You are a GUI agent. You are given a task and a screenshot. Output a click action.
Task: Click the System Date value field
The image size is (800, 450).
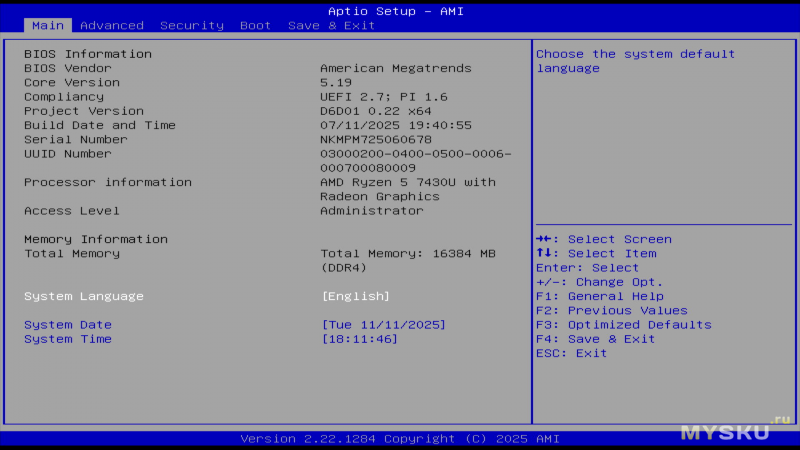383,325
